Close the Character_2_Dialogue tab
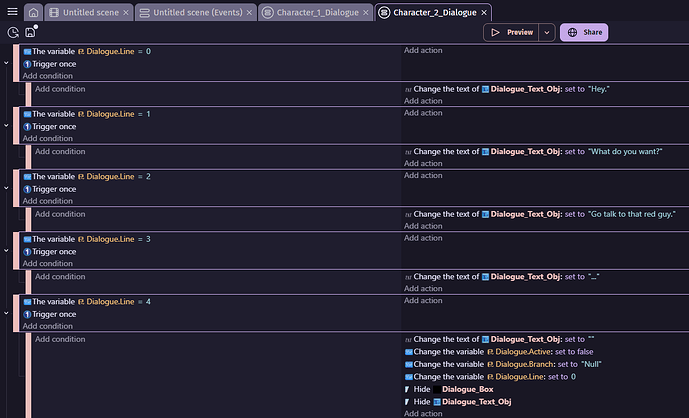This screenshot has width=689, height=418. [x=484, y=12]
